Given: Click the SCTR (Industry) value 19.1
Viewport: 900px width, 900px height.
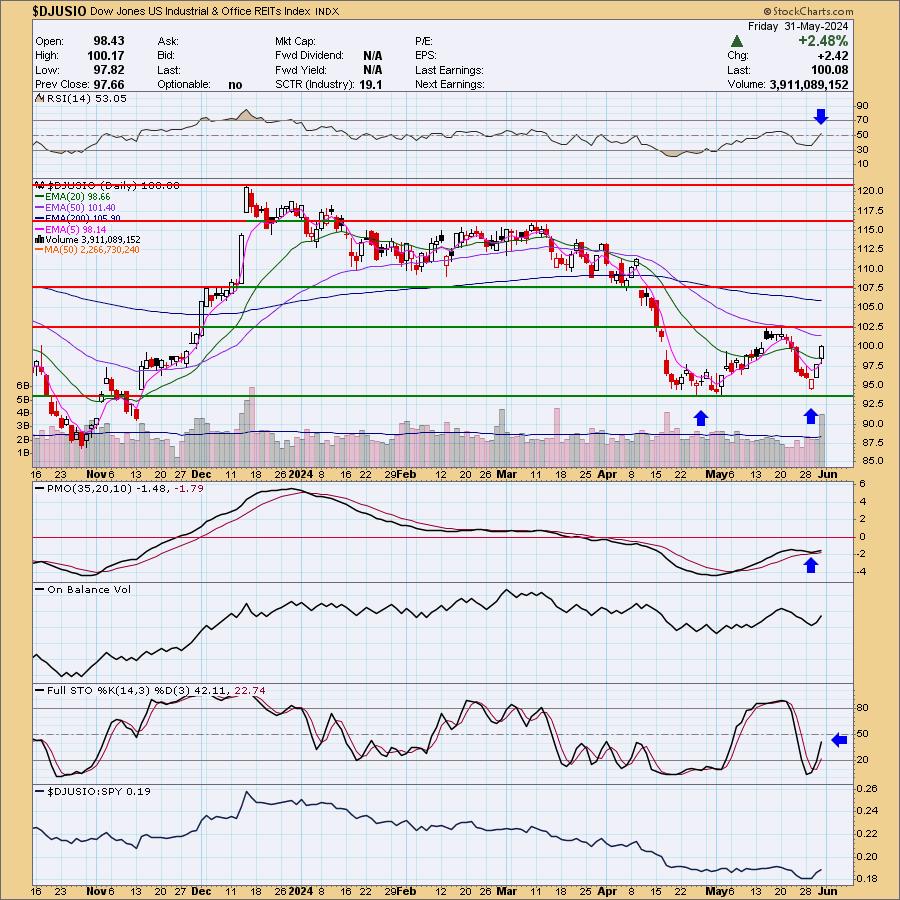Looking at the screenshot, I should [371, 84].
